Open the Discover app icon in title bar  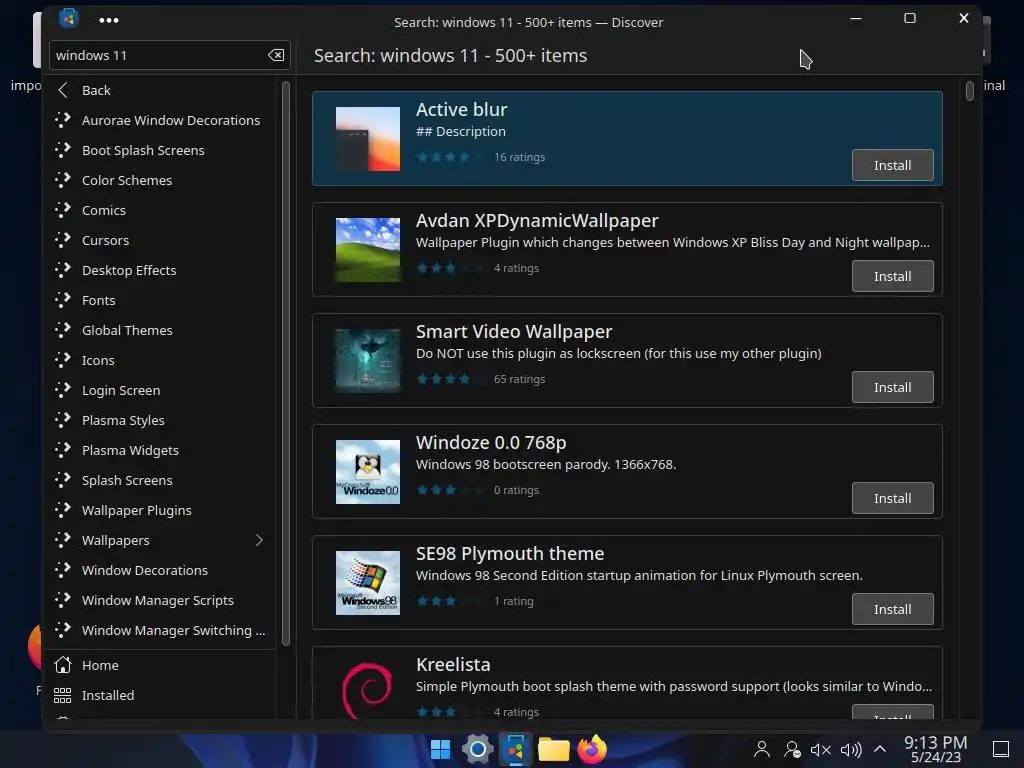(x=69, y=18)
